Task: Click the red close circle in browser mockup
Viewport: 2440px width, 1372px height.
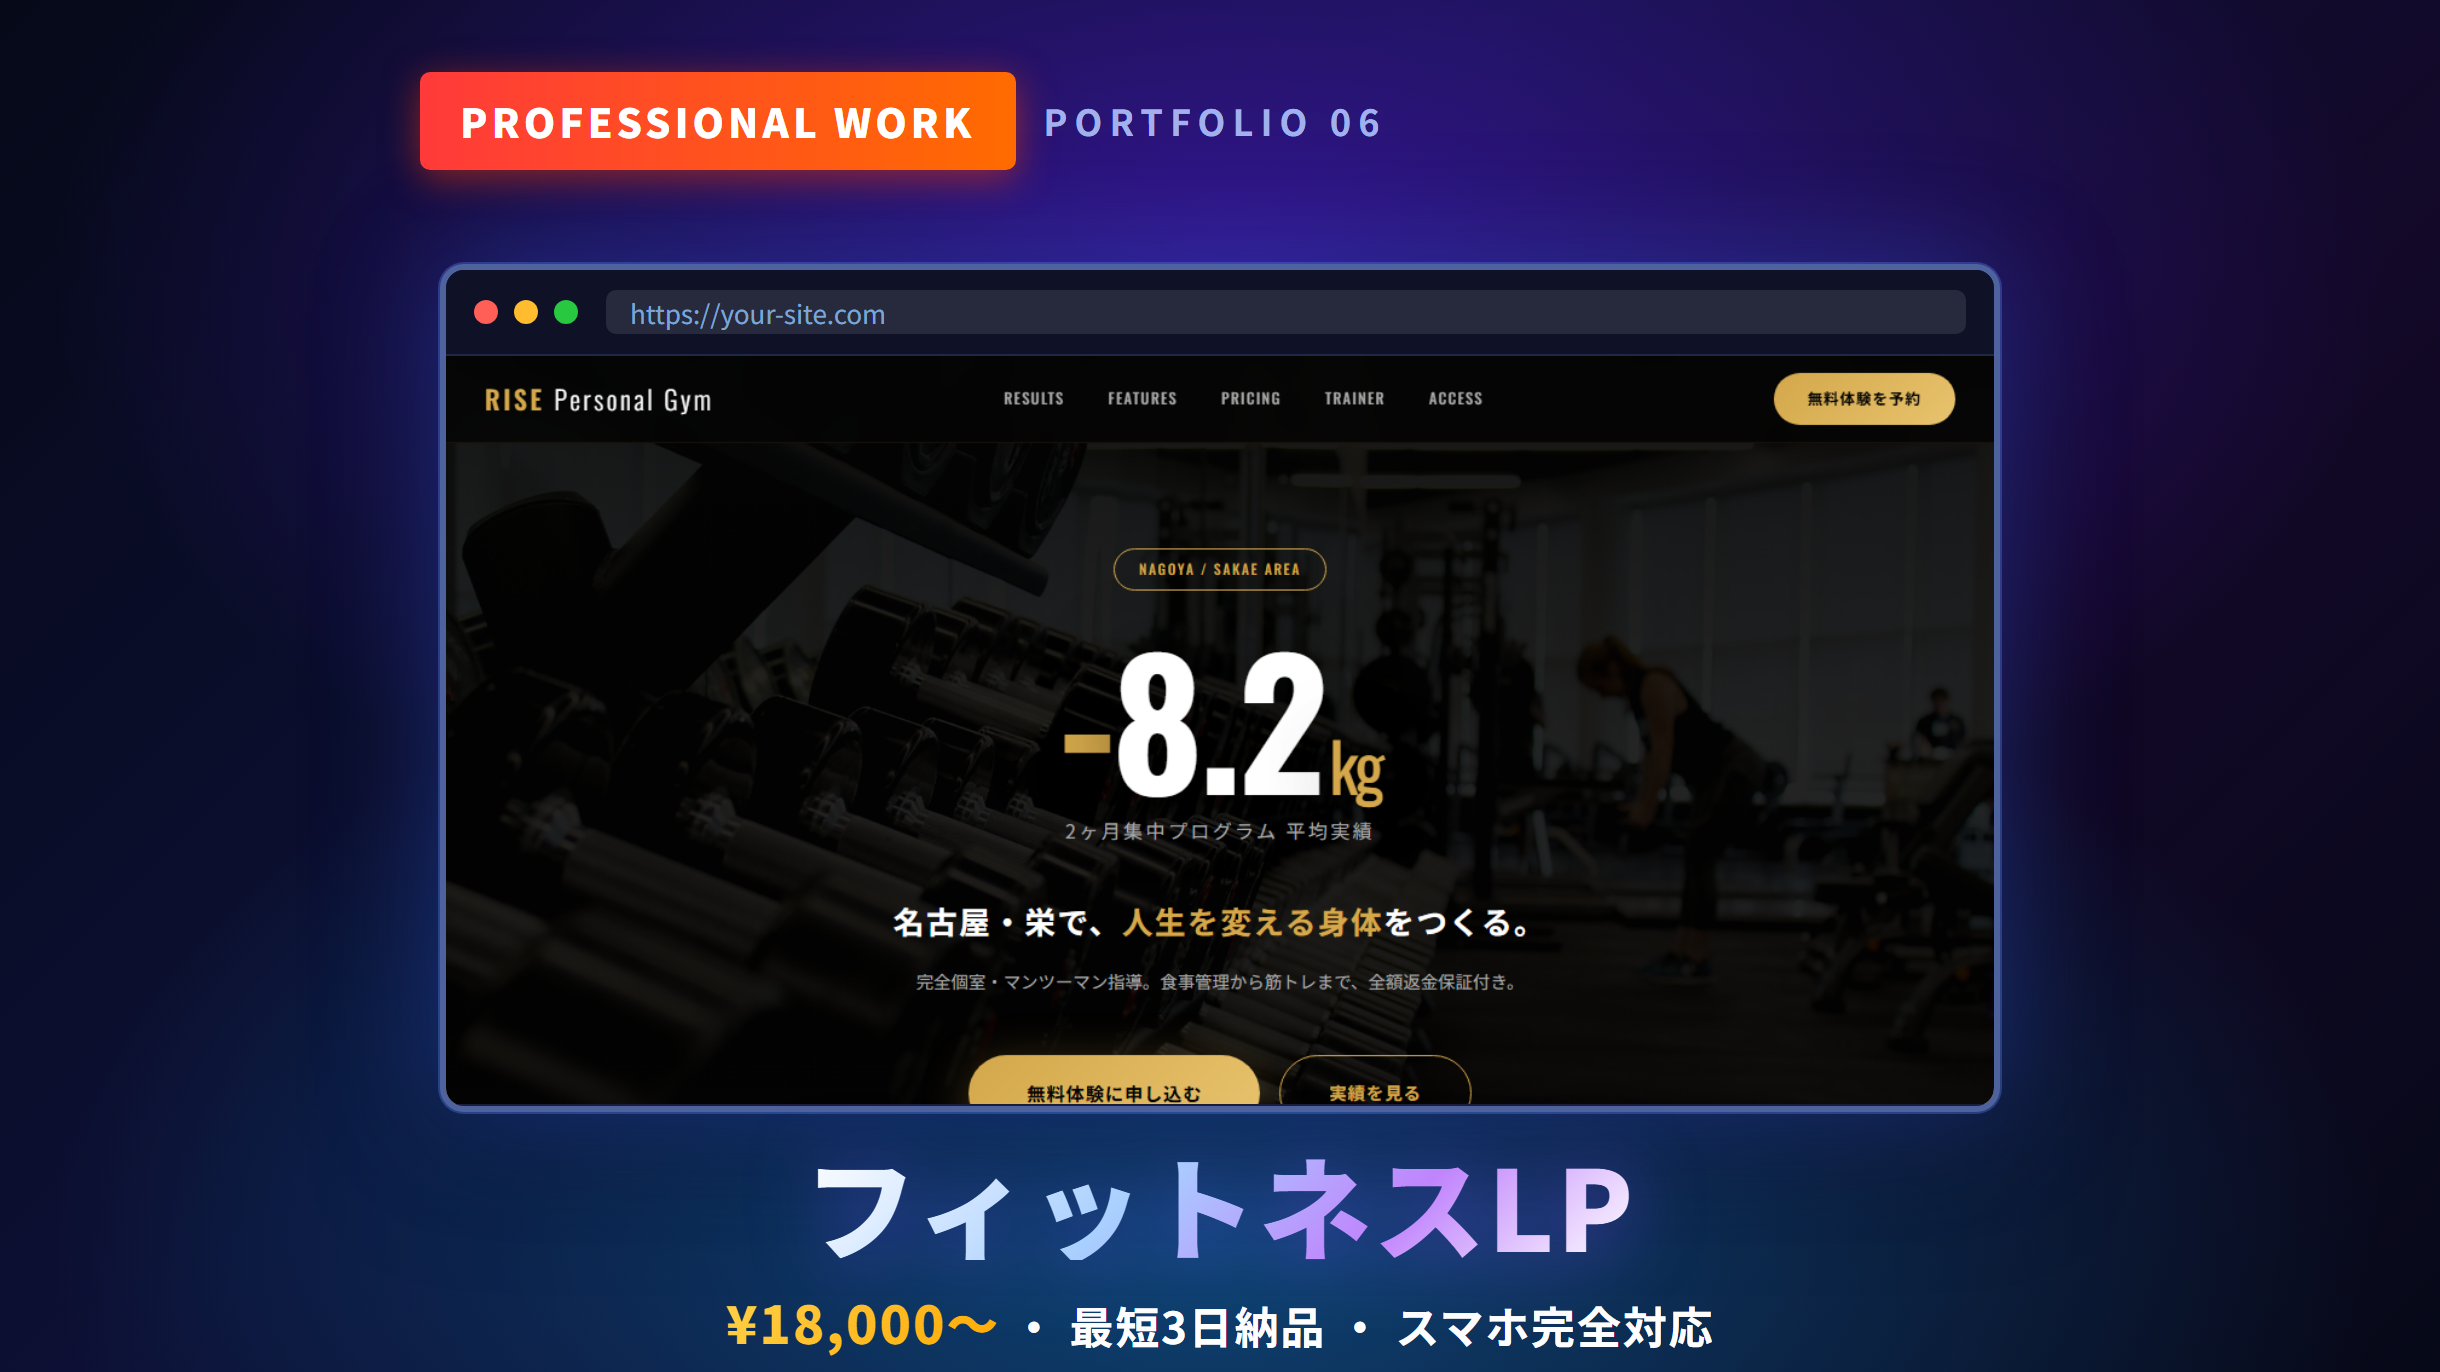Action: pos(487,313)
